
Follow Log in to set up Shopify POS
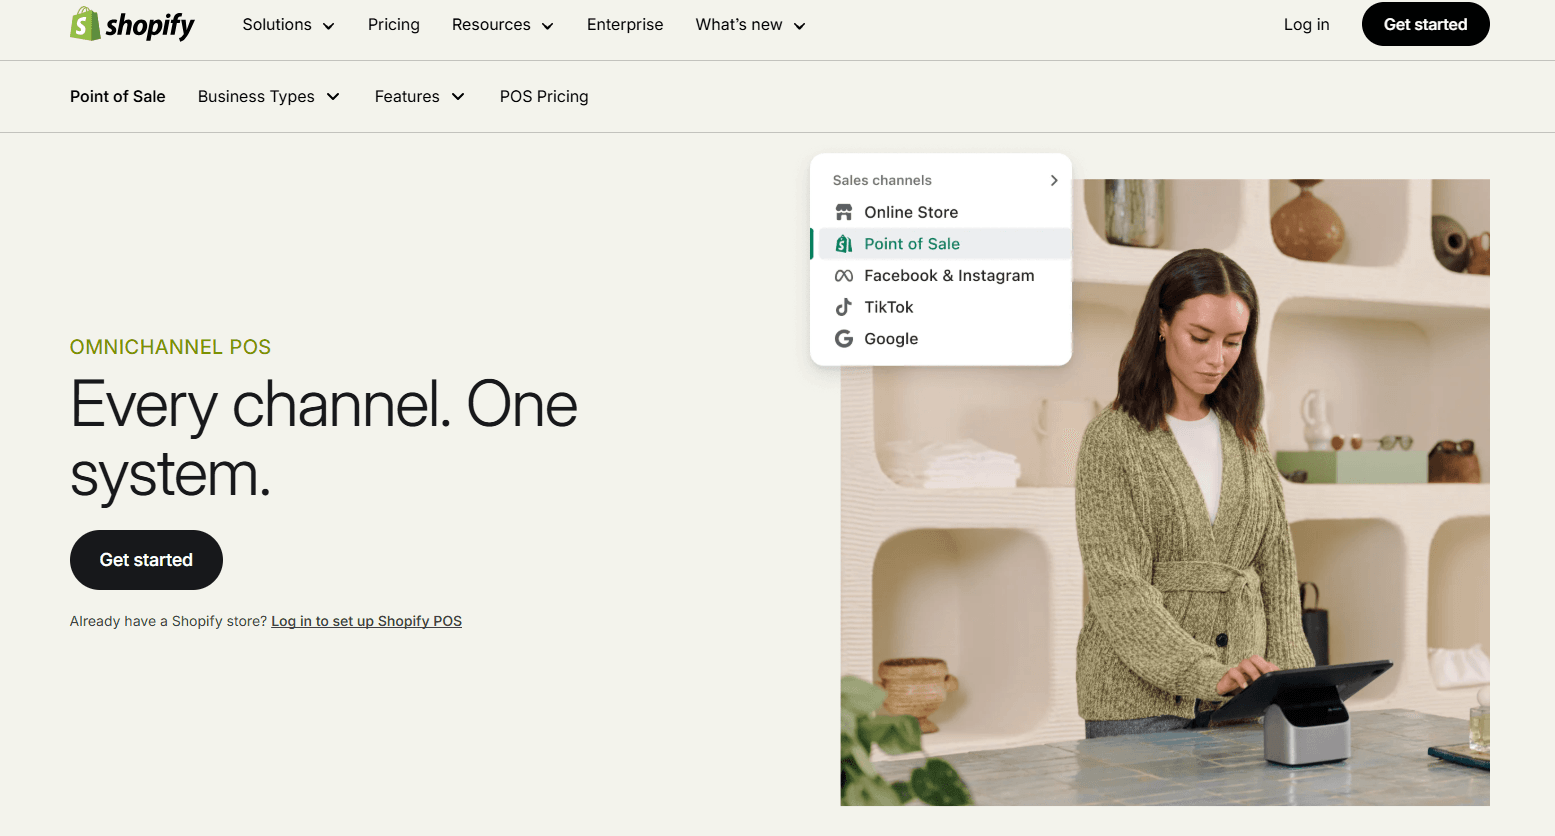pos(366,621)
